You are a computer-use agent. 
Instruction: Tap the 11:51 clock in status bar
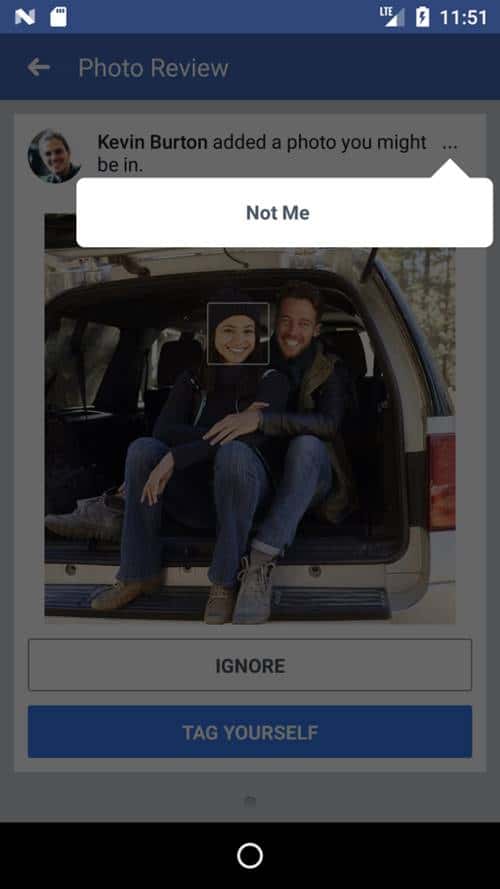tap(463, 18)
